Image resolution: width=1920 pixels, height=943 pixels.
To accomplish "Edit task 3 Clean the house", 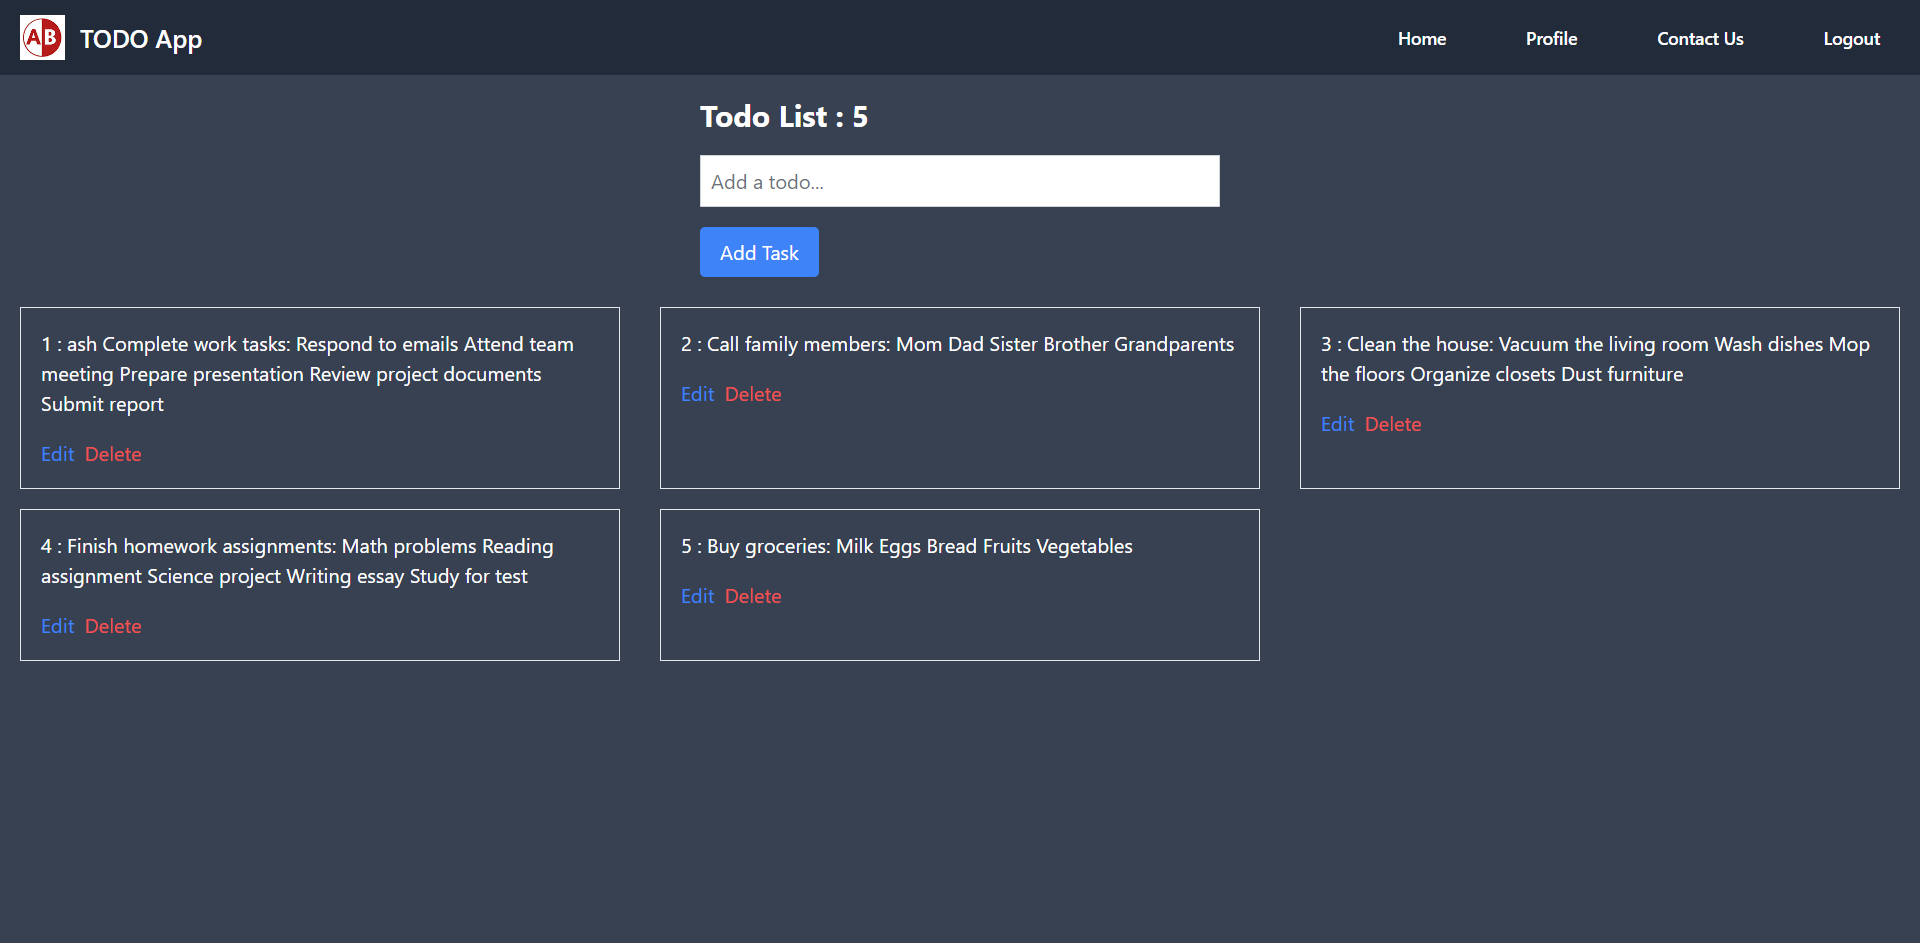I will tap(1338, 424).
